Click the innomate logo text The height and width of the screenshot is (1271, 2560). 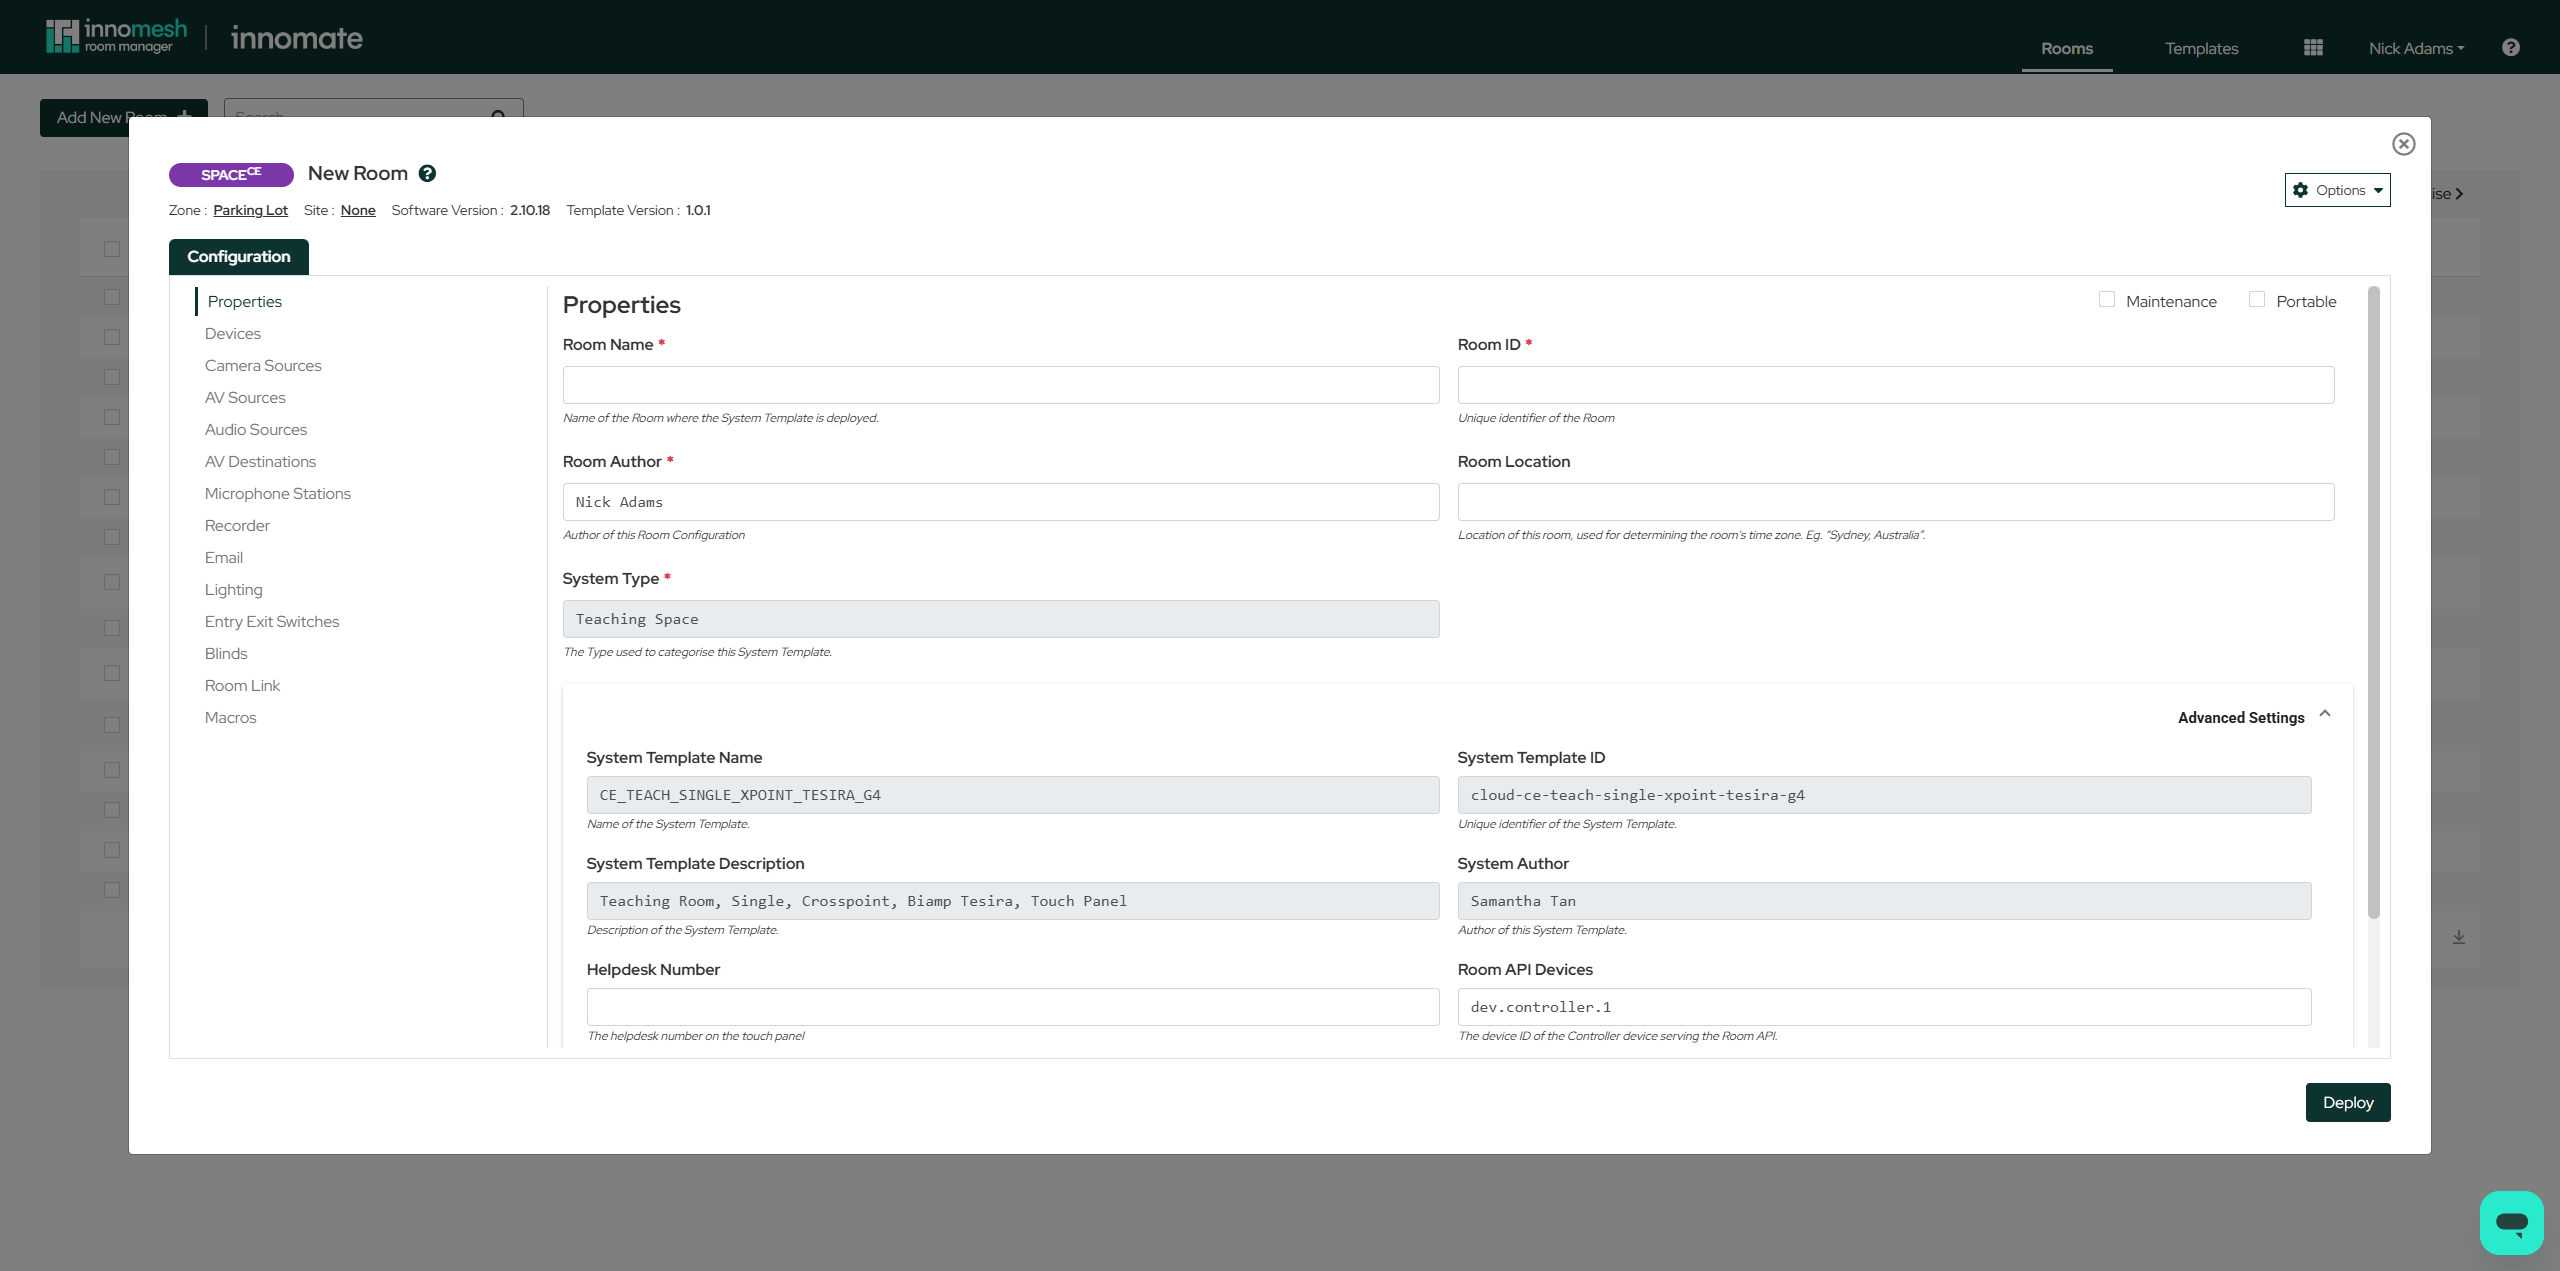click(x=297, y=38)
